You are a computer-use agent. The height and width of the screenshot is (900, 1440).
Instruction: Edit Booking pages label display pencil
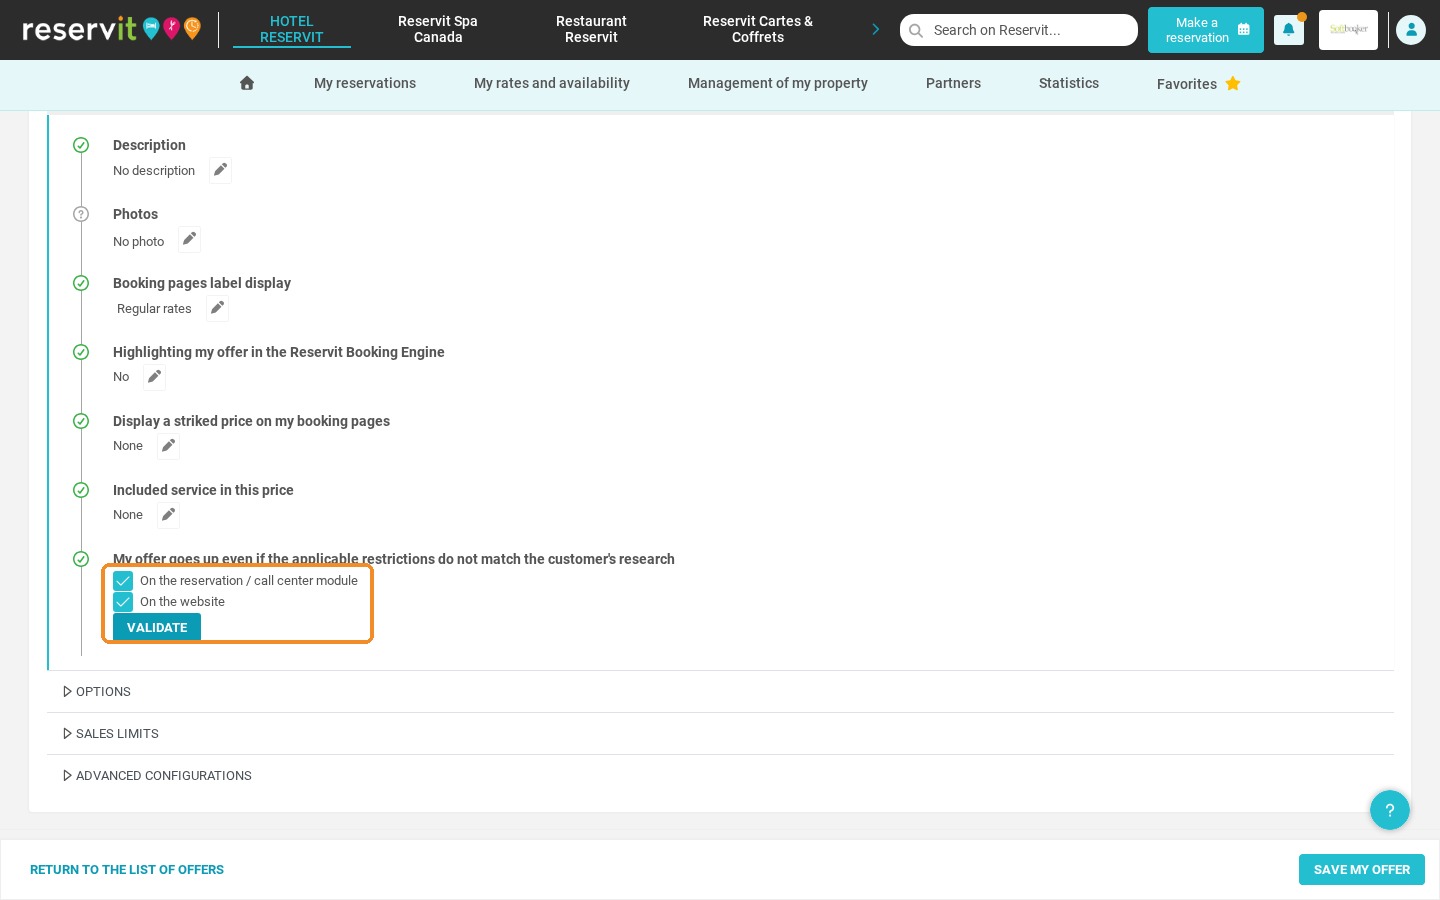click(x=217, y=308)
